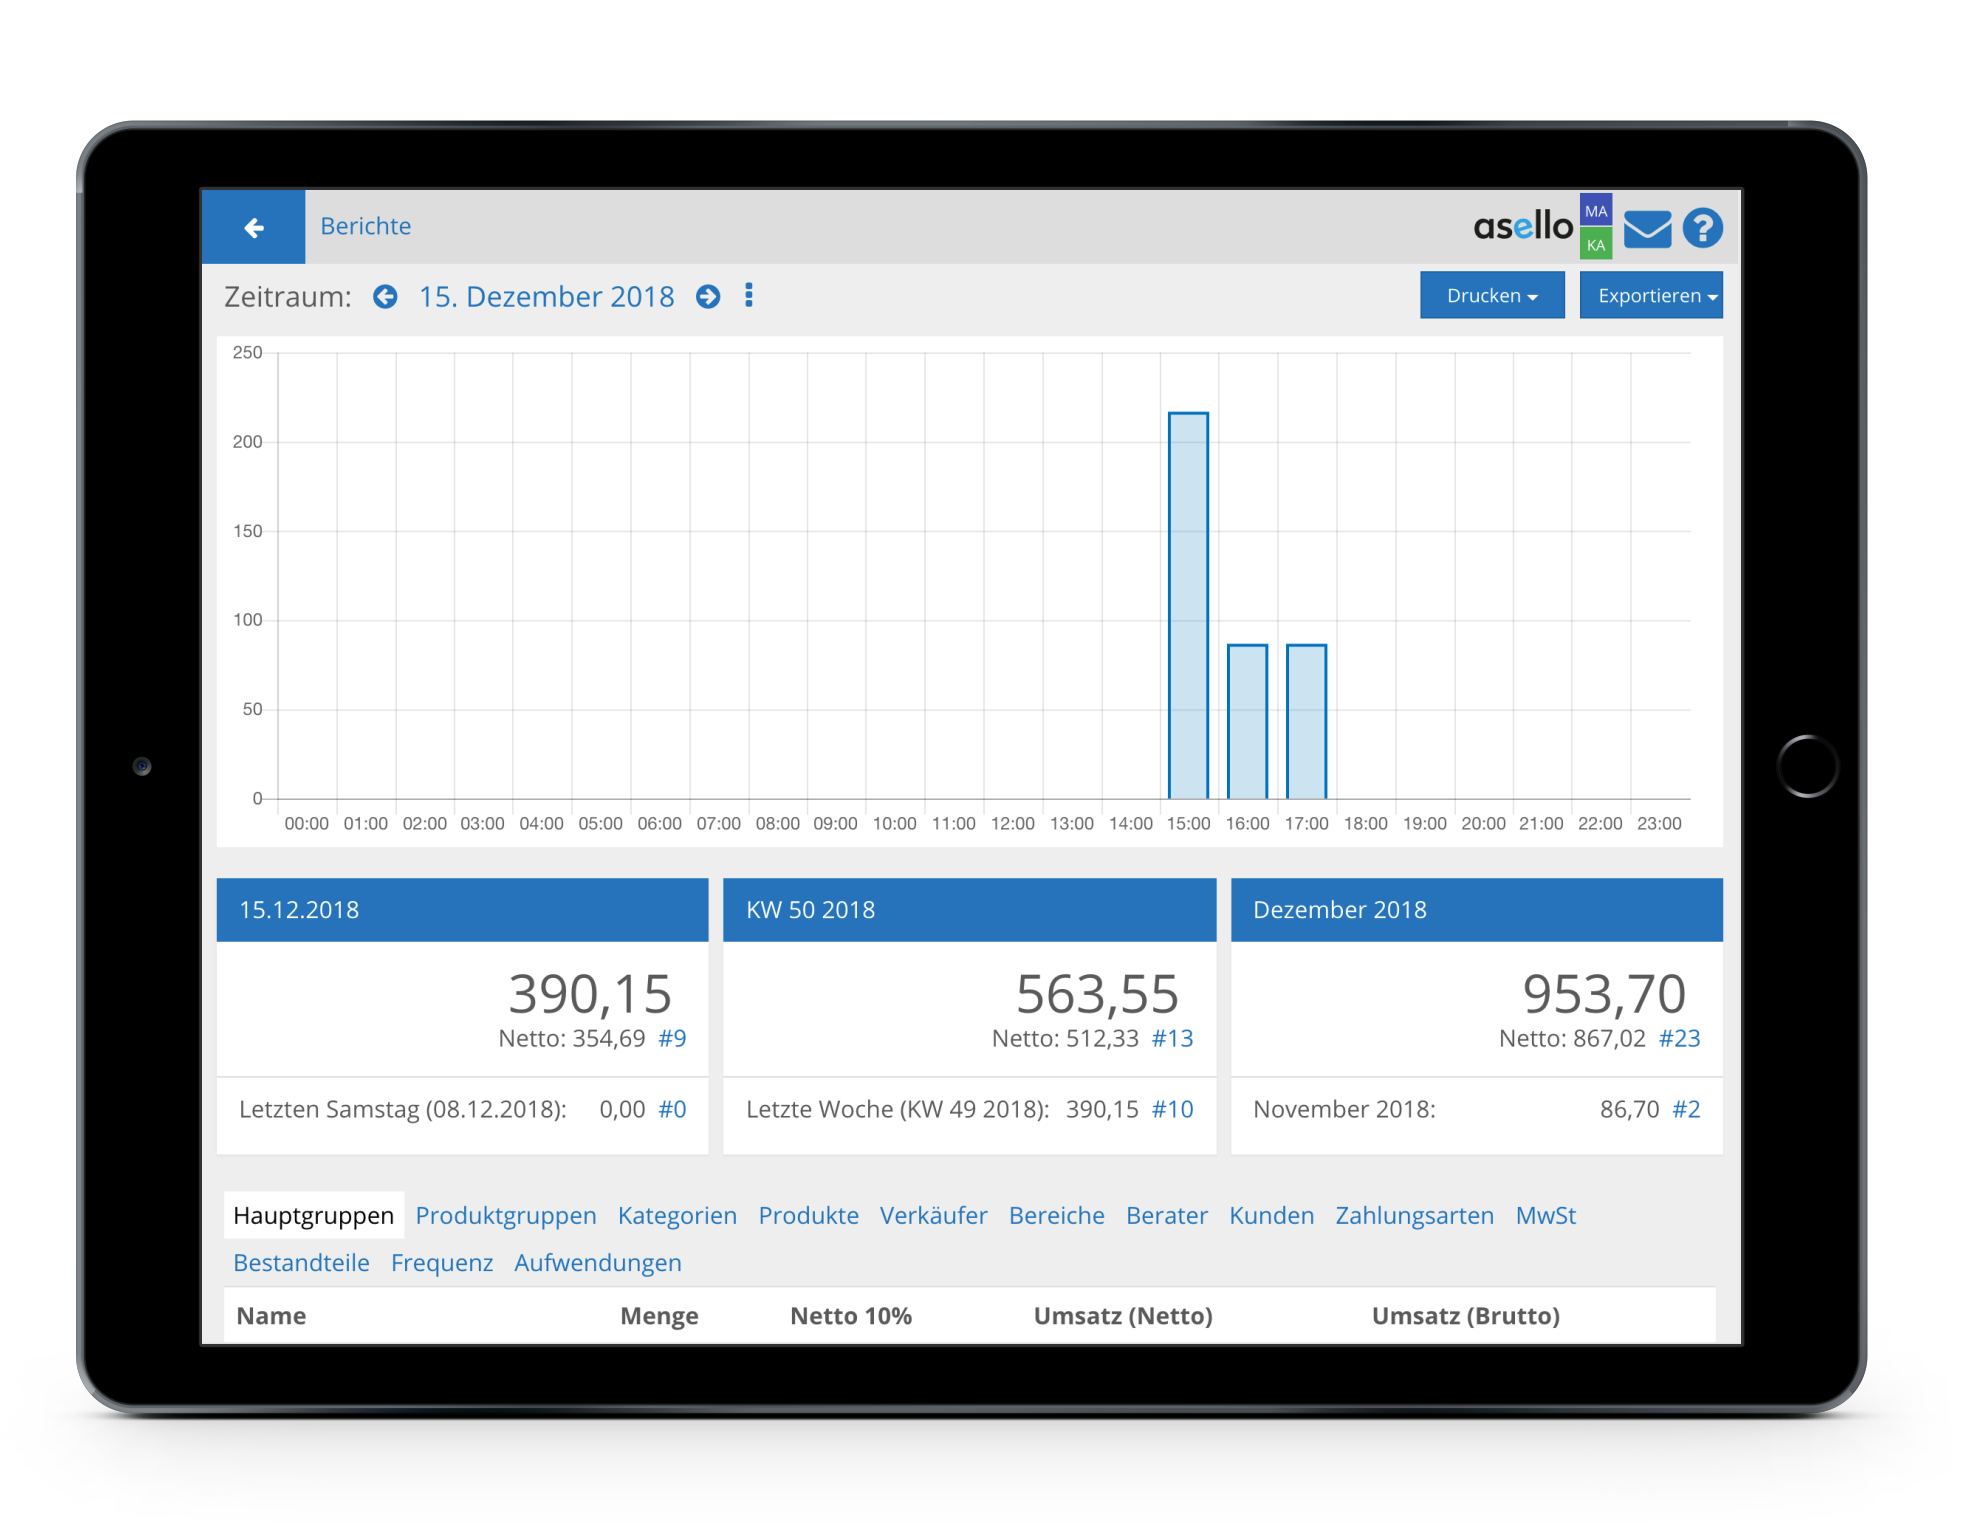This screenshot has height=1531, width=1975.
Task: Open the Verkäufer tab
Action: click(933, 1216)
